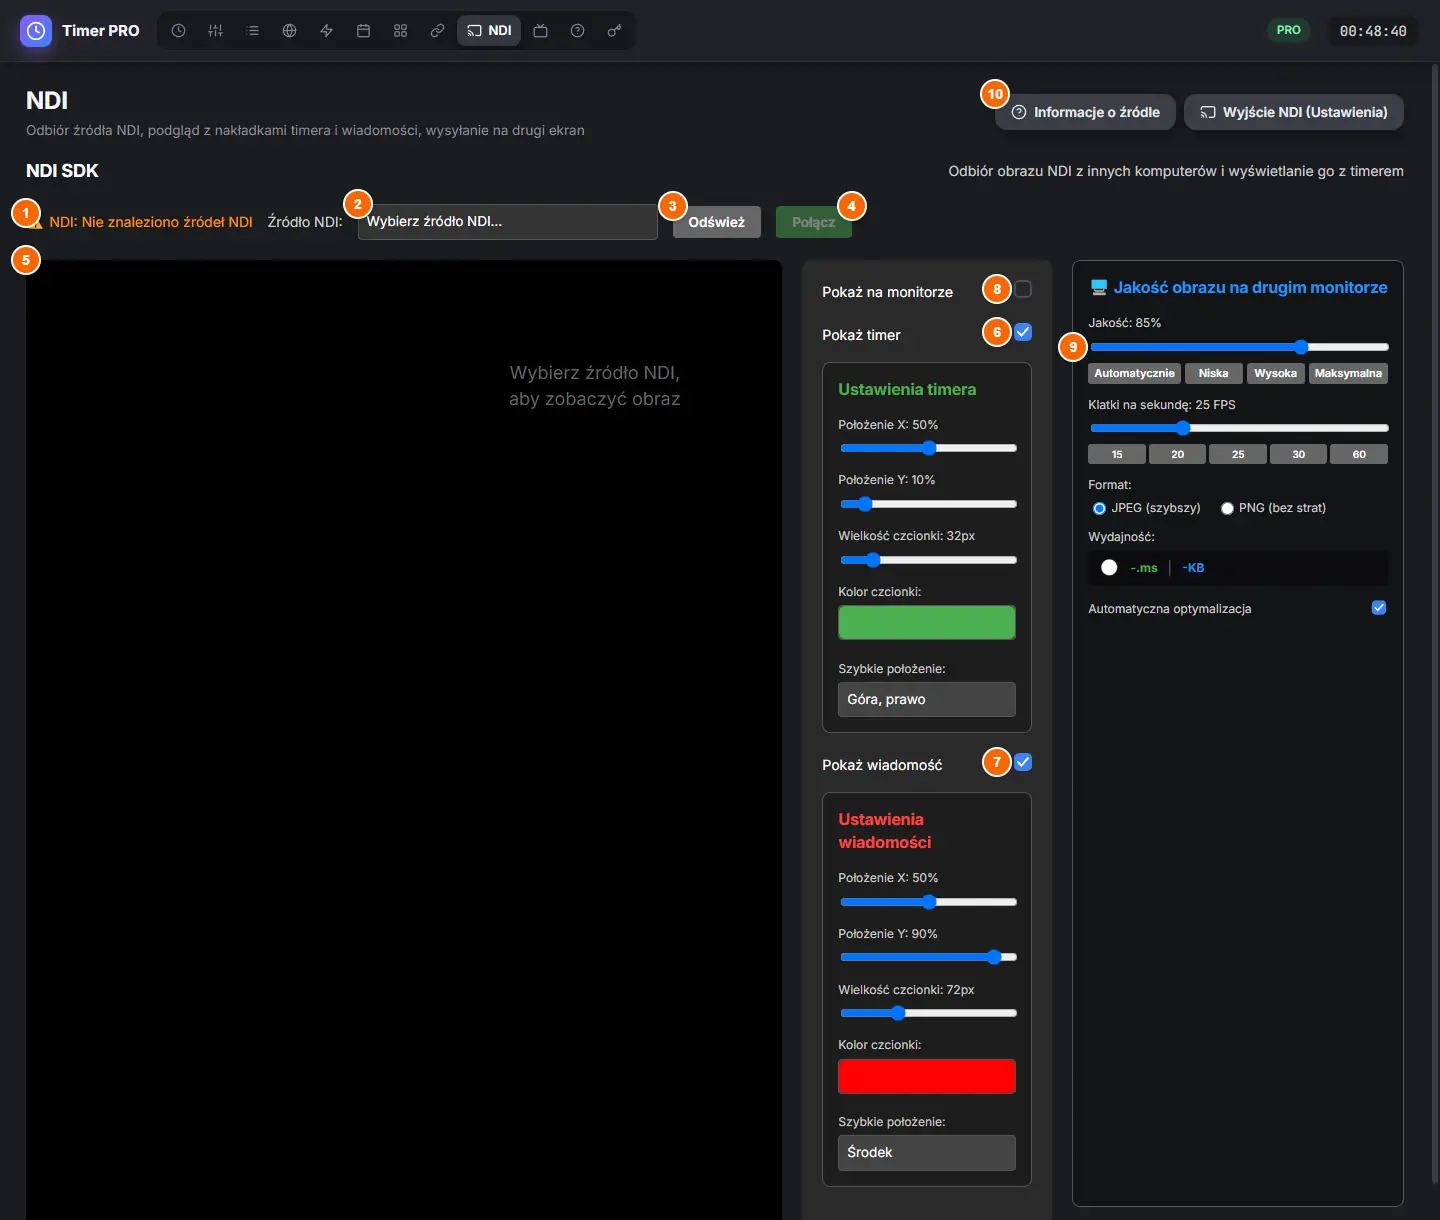This screenshot has height=1220, width=1440.
Task: Choose the Automatycznie quality preset
Action: [1134, 373]
